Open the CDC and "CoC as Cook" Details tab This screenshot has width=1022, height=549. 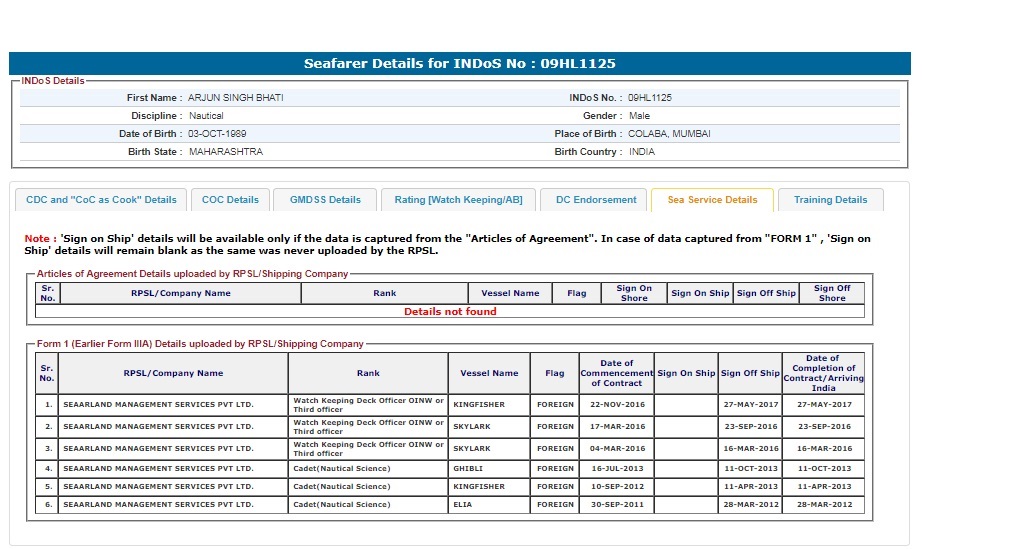101,200
